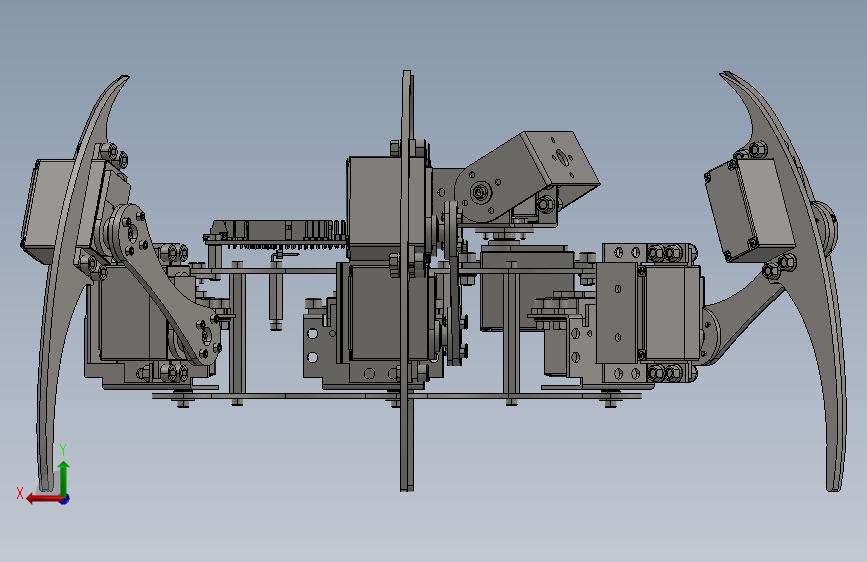Select the bottom base plate of the chassis
The width and height of the screenshot is (867, 562).
tap(397, 396)
